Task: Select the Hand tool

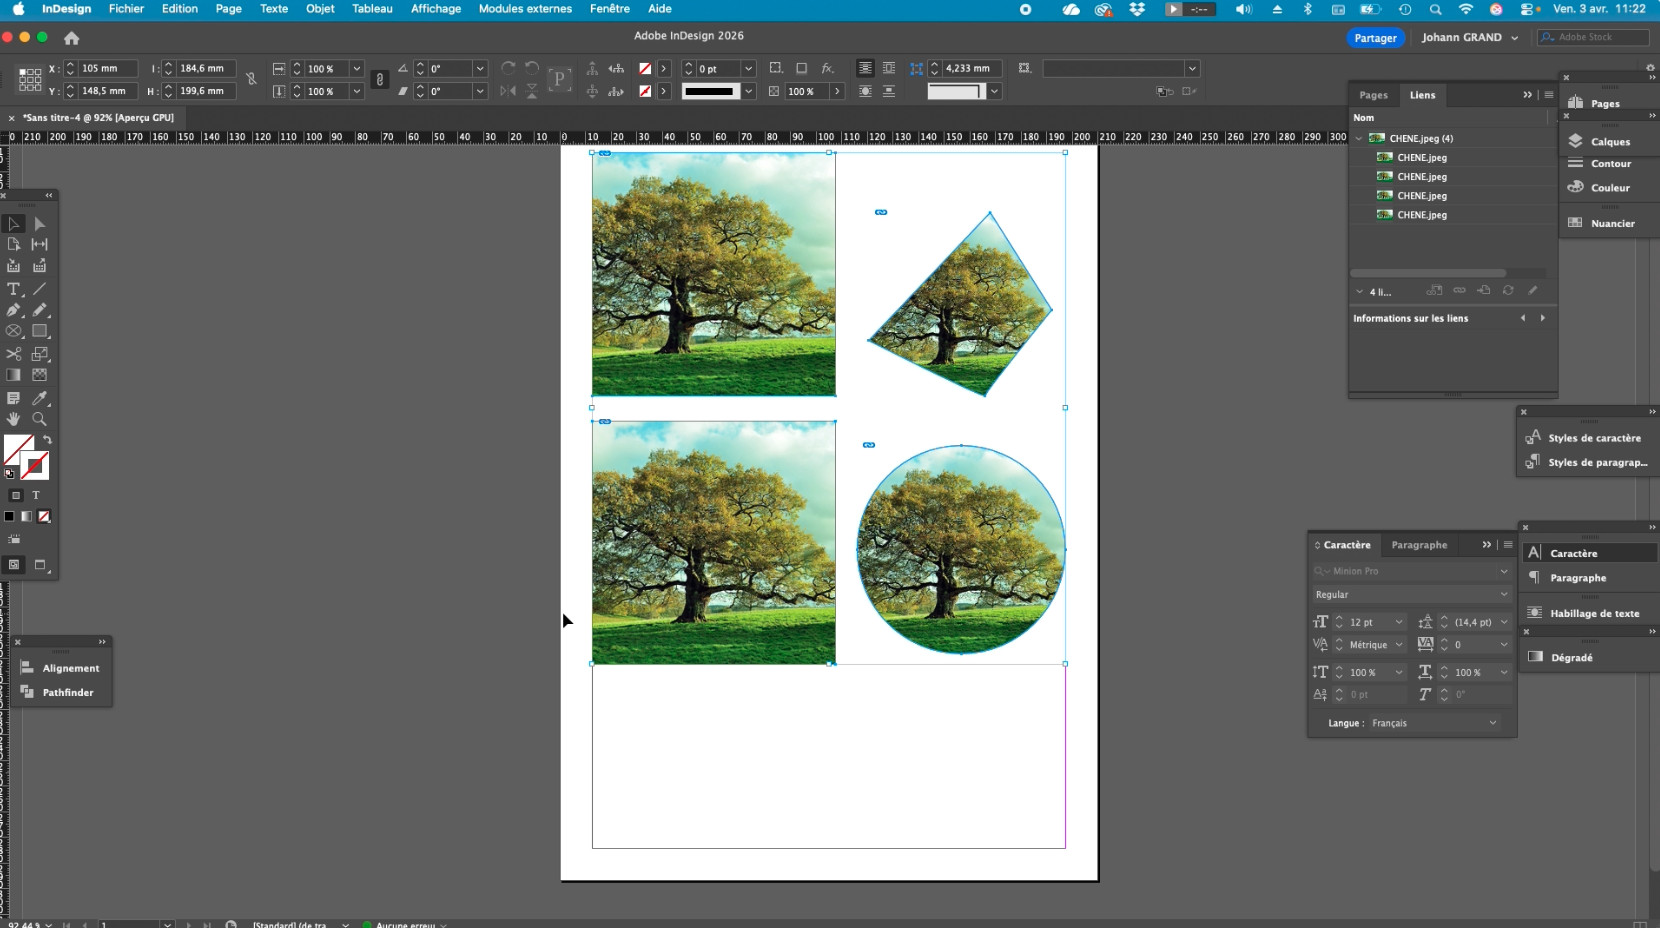Action: 14,419
